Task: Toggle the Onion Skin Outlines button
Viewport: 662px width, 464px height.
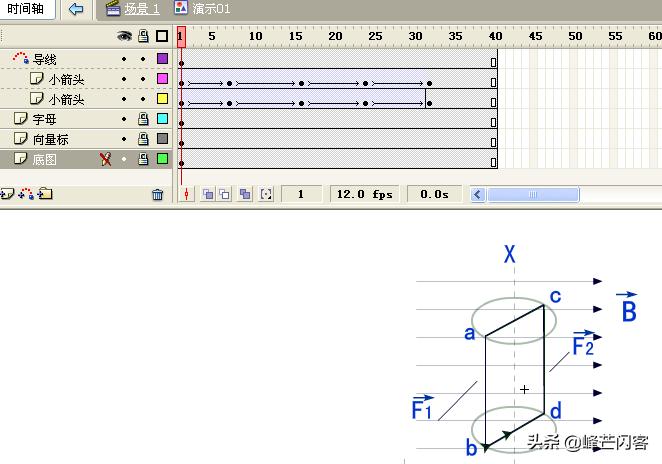Action: [x=225, y=194]
